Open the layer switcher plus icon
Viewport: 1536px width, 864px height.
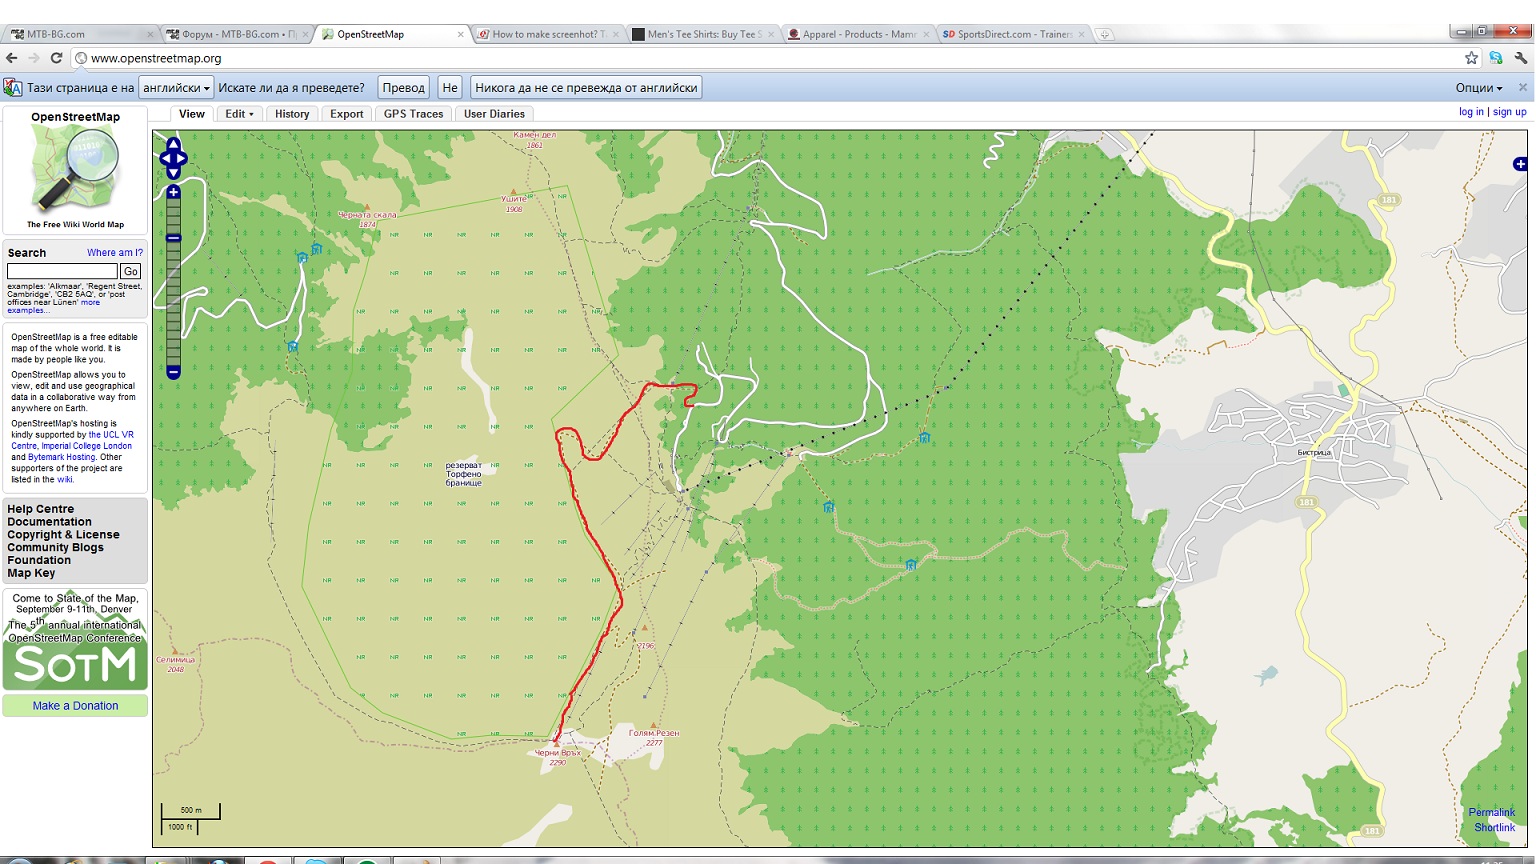1520,164
